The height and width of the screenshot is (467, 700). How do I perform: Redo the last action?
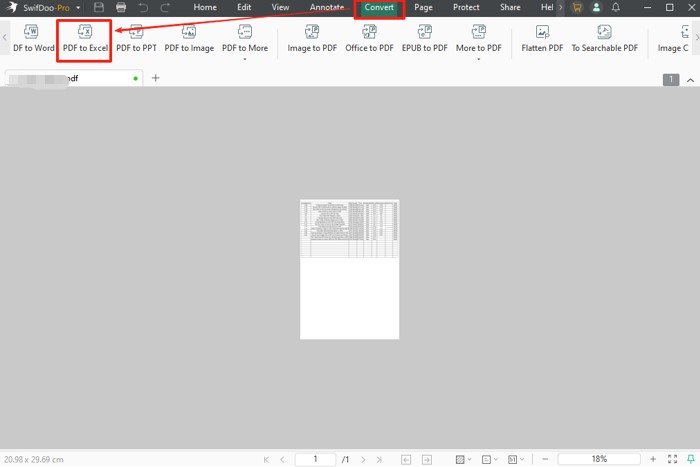tap(165, 7)
